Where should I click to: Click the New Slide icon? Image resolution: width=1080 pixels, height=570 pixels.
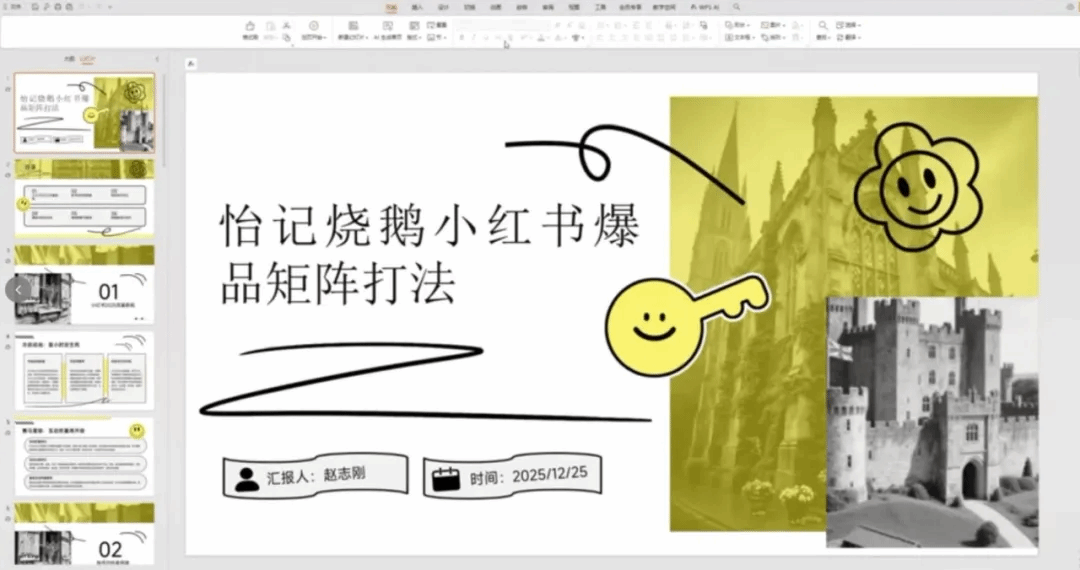pos(353,26)
